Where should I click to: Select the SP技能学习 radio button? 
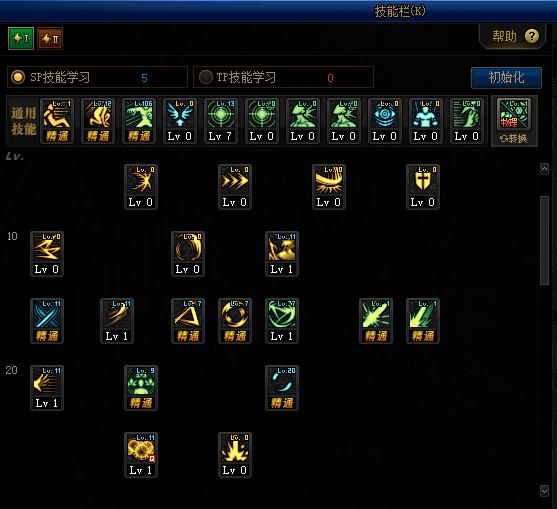18,77
